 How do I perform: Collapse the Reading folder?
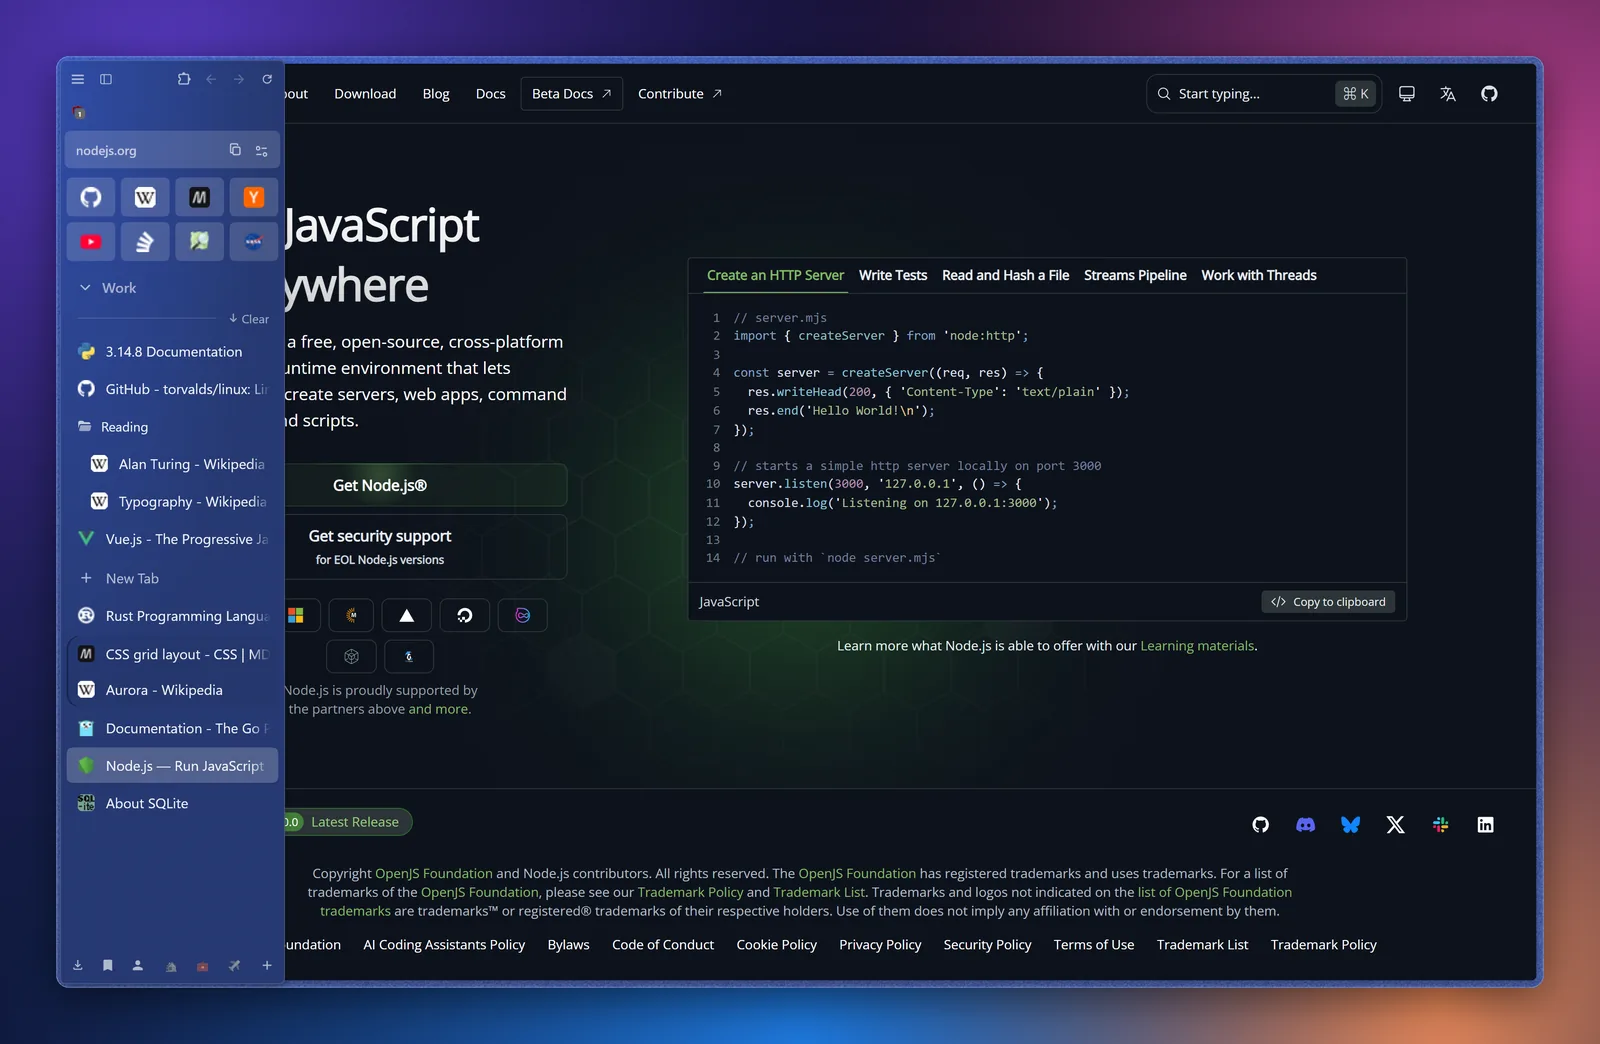[x=172, y=427]
